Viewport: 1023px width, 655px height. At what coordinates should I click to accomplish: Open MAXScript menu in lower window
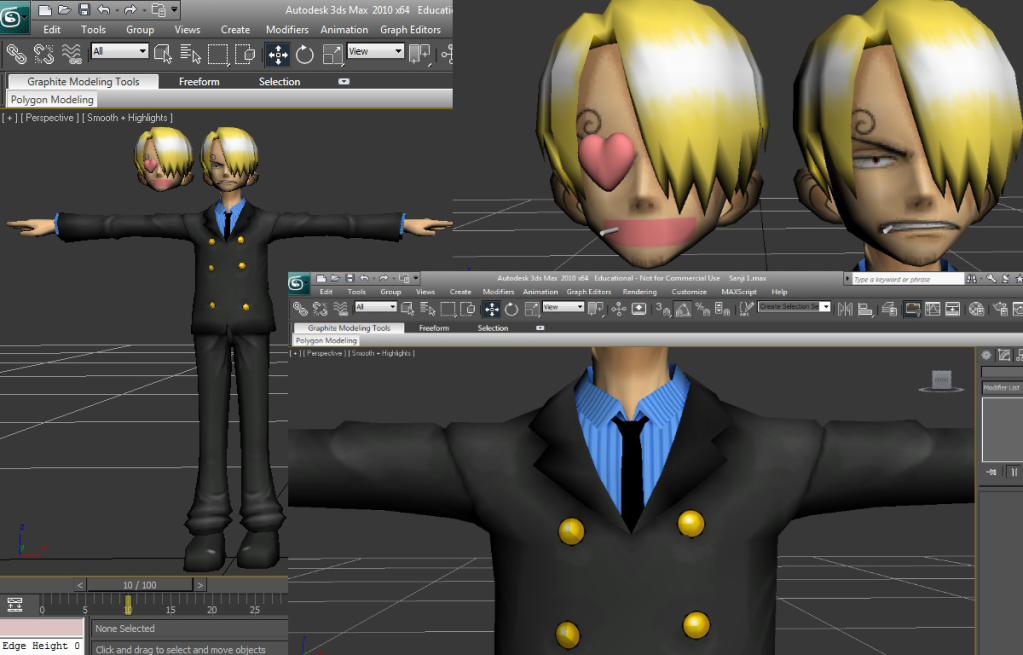[739, 292]
